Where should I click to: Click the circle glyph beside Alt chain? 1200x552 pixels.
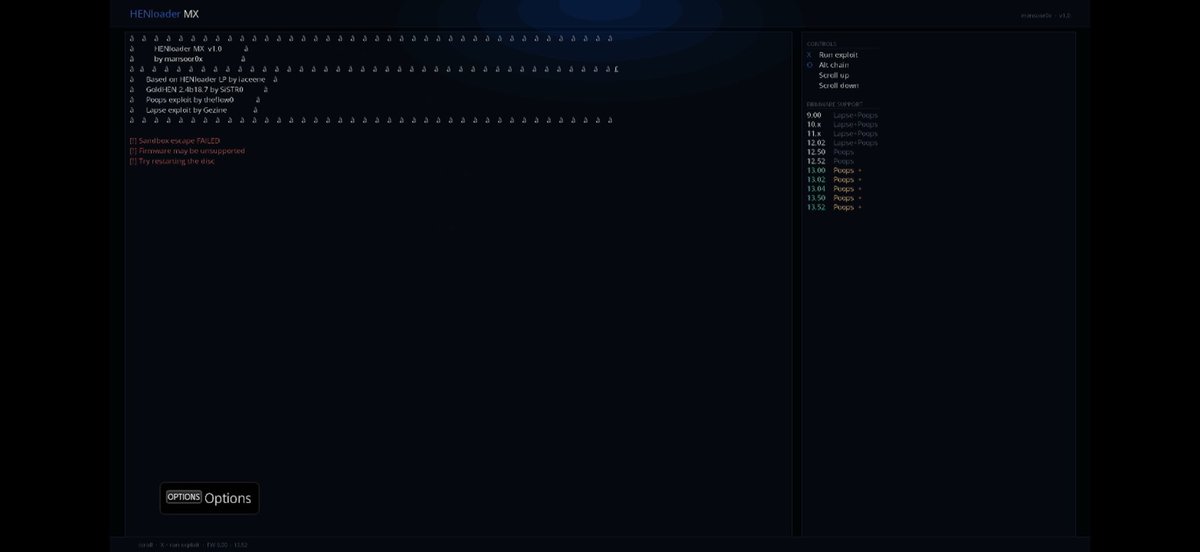pyautogui.click(x=809, y=65)
